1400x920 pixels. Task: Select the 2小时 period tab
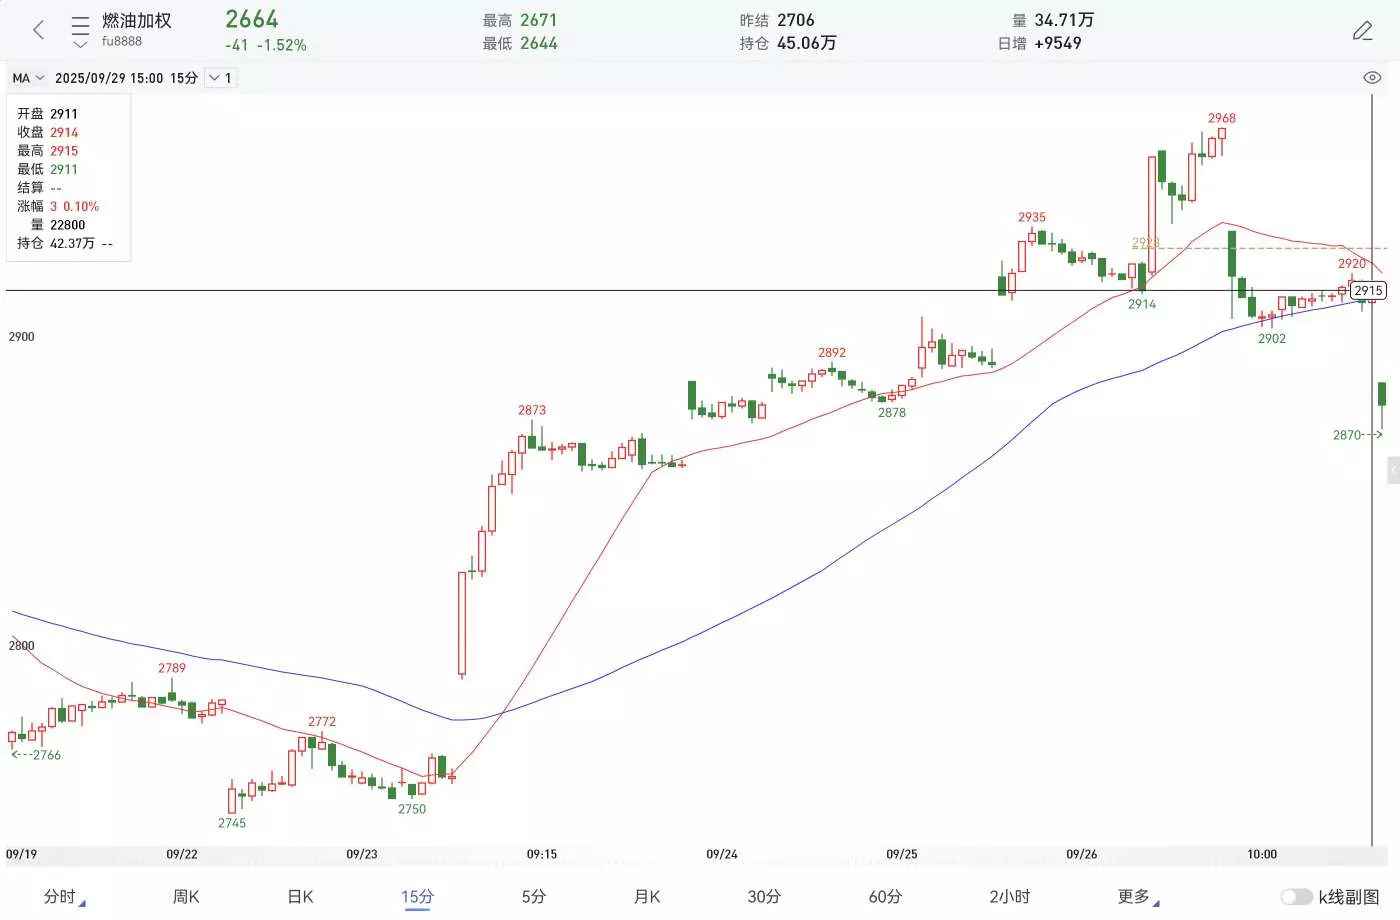[x=1009, y=897]
